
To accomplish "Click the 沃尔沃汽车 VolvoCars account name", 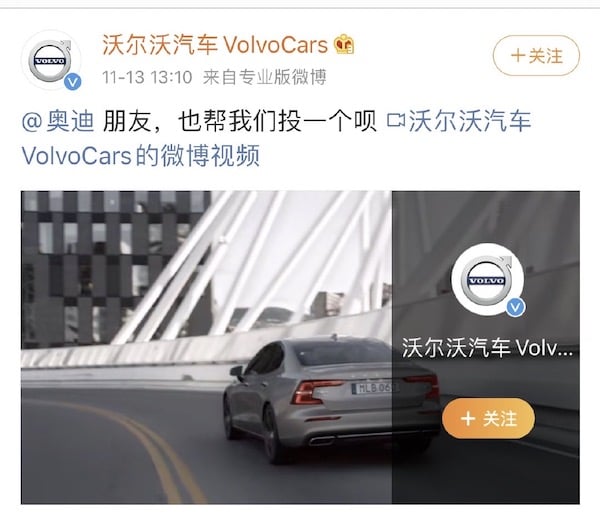I will (215, 45).
